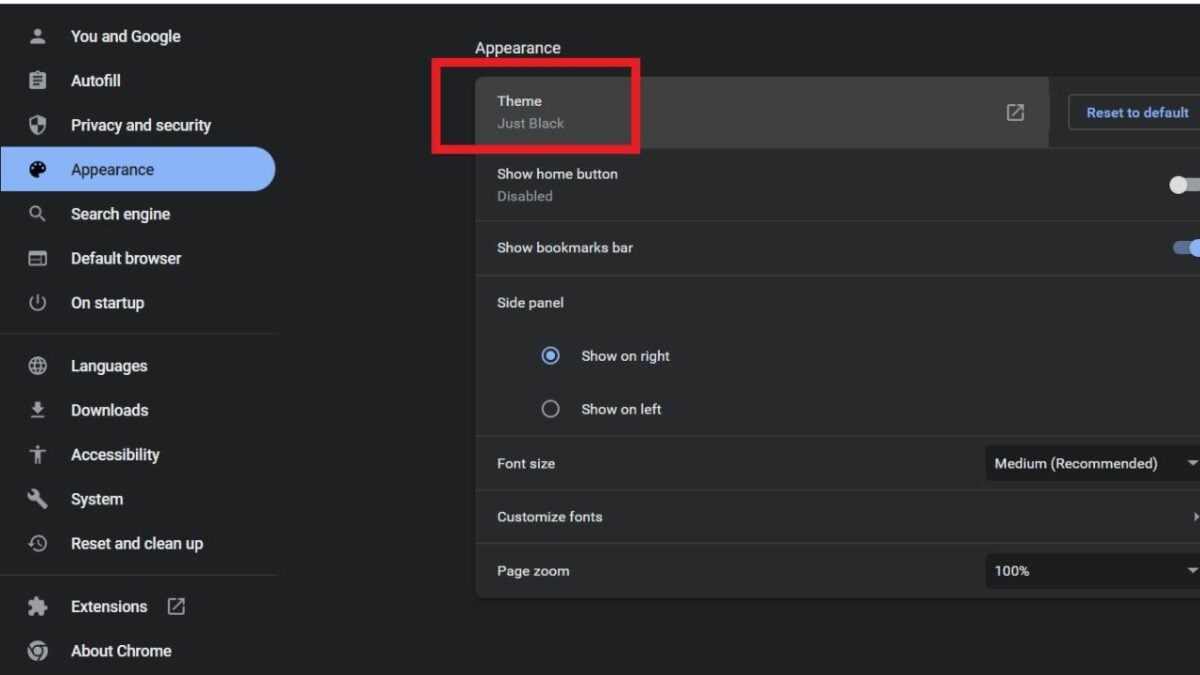Screen dimensions: 1200x675
Task: Open the Page zoom dropdown
Action: coord(1090,570)
